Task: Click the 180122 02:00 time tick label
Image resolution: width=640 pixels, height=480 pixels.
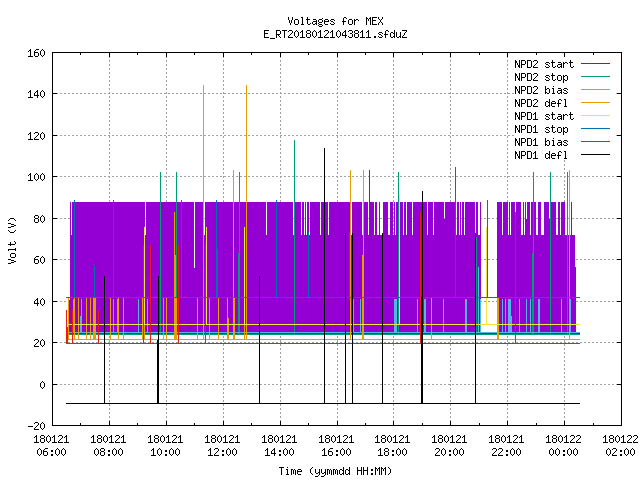Action: [x=620, y=446]
